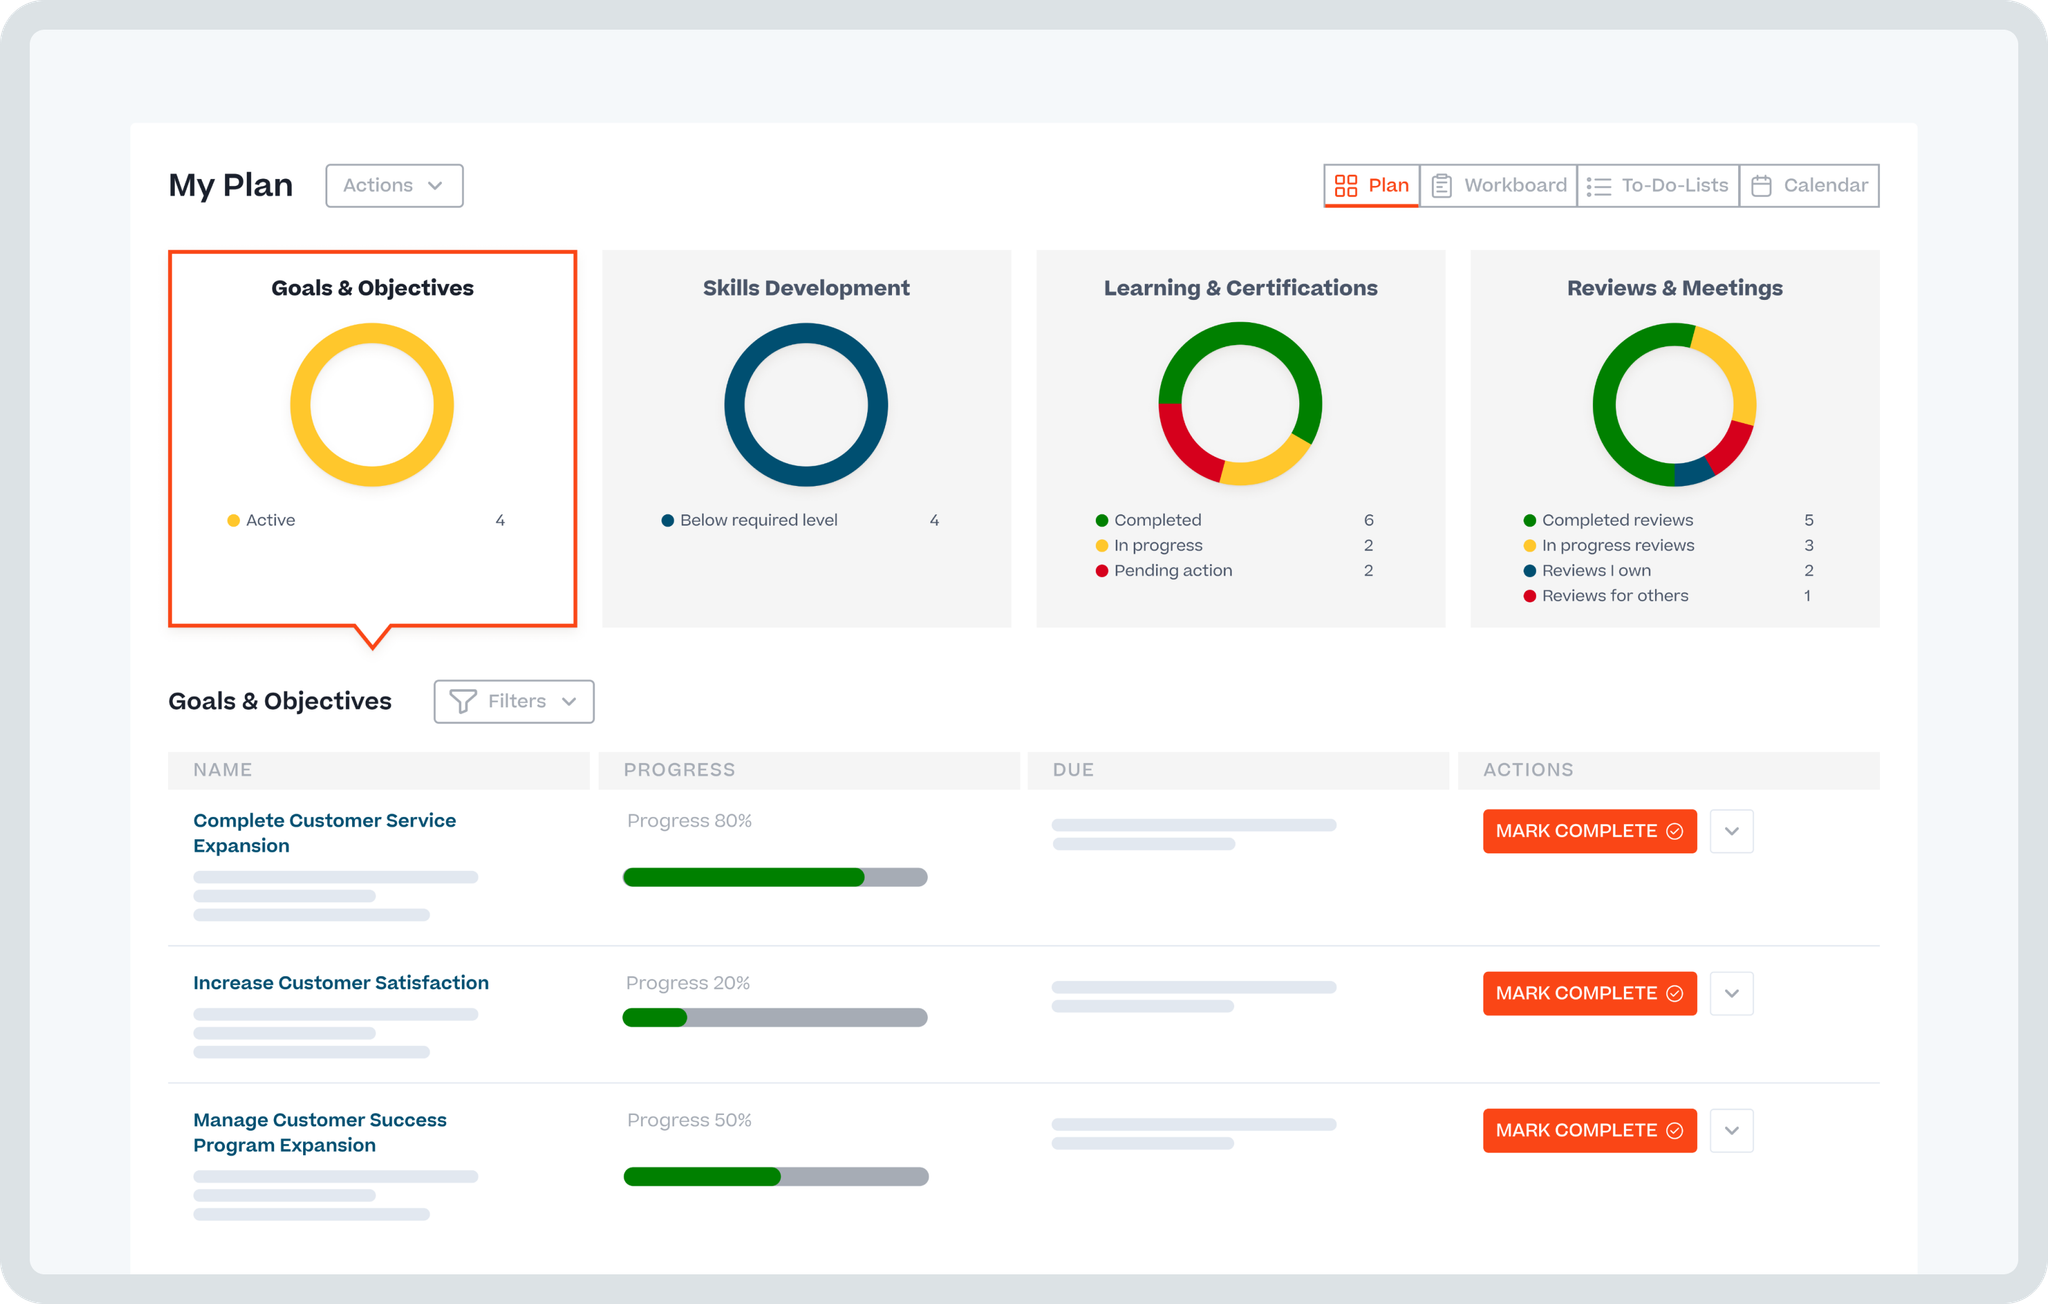Click the Calendar icon in view switcher

coord(1761,186)
